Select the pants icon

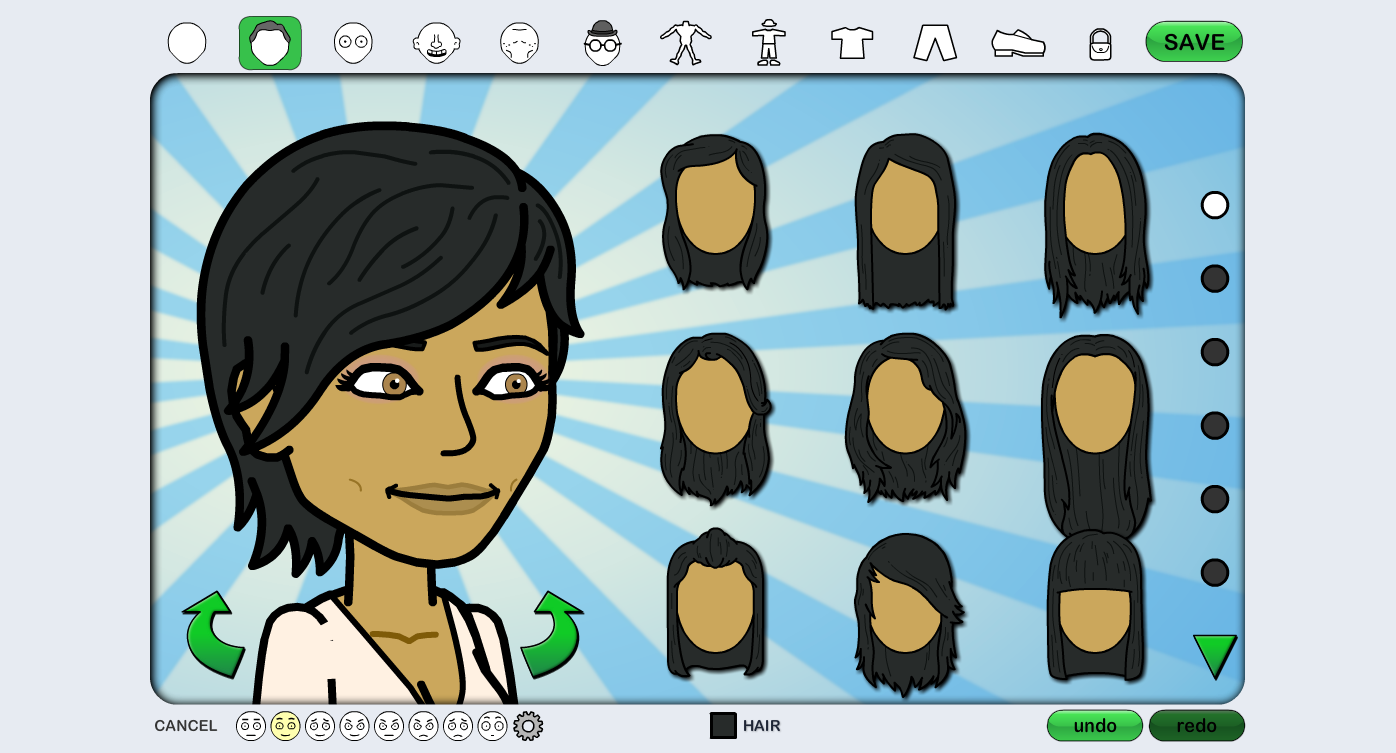click(935, 43)
